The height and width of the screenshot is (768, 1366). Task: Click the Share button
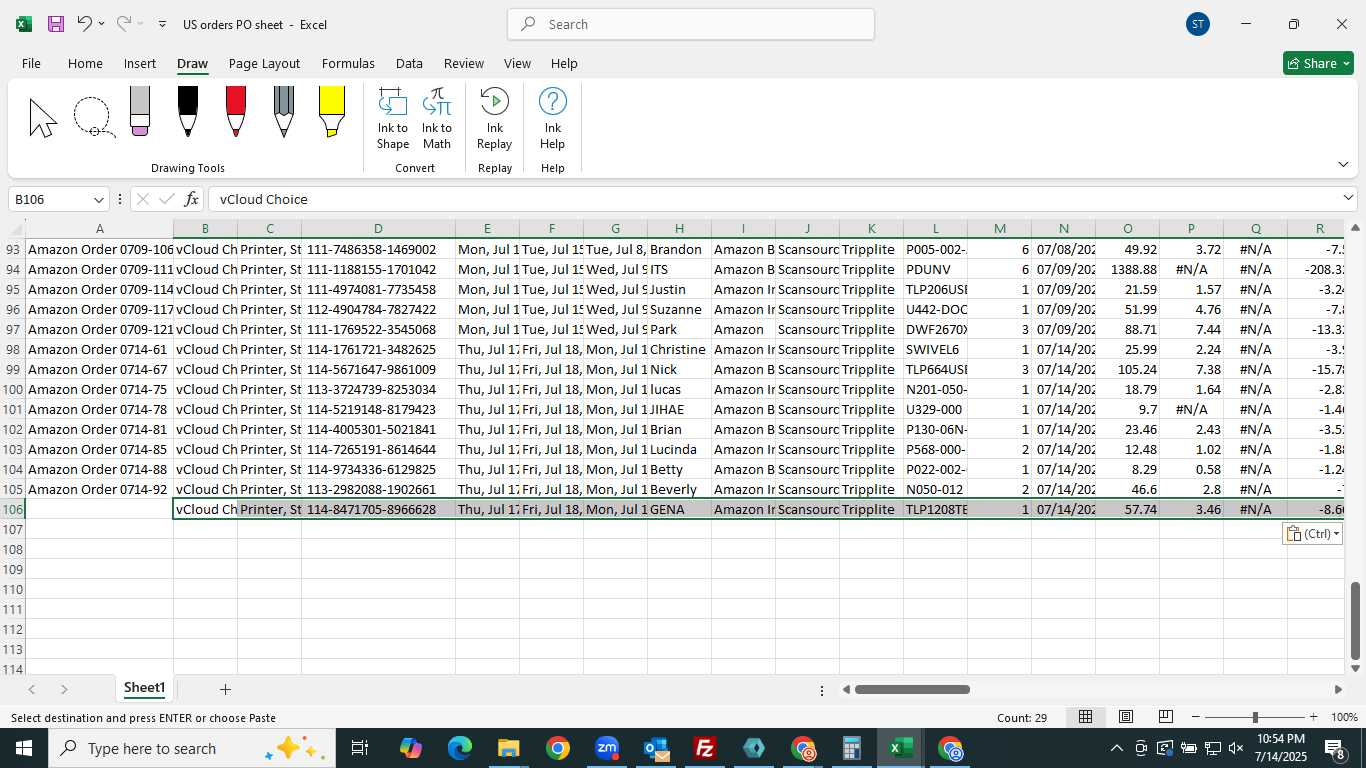(1318, 63)
